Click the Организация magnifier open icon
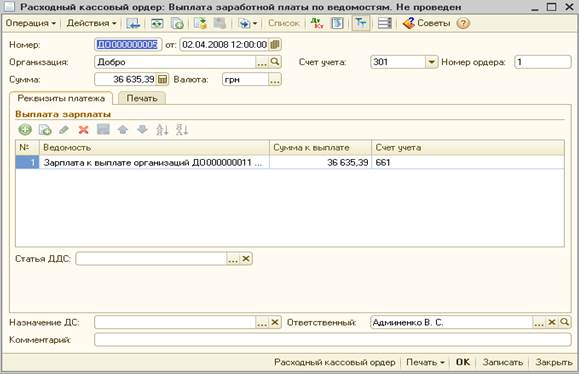 coord(275,62)
